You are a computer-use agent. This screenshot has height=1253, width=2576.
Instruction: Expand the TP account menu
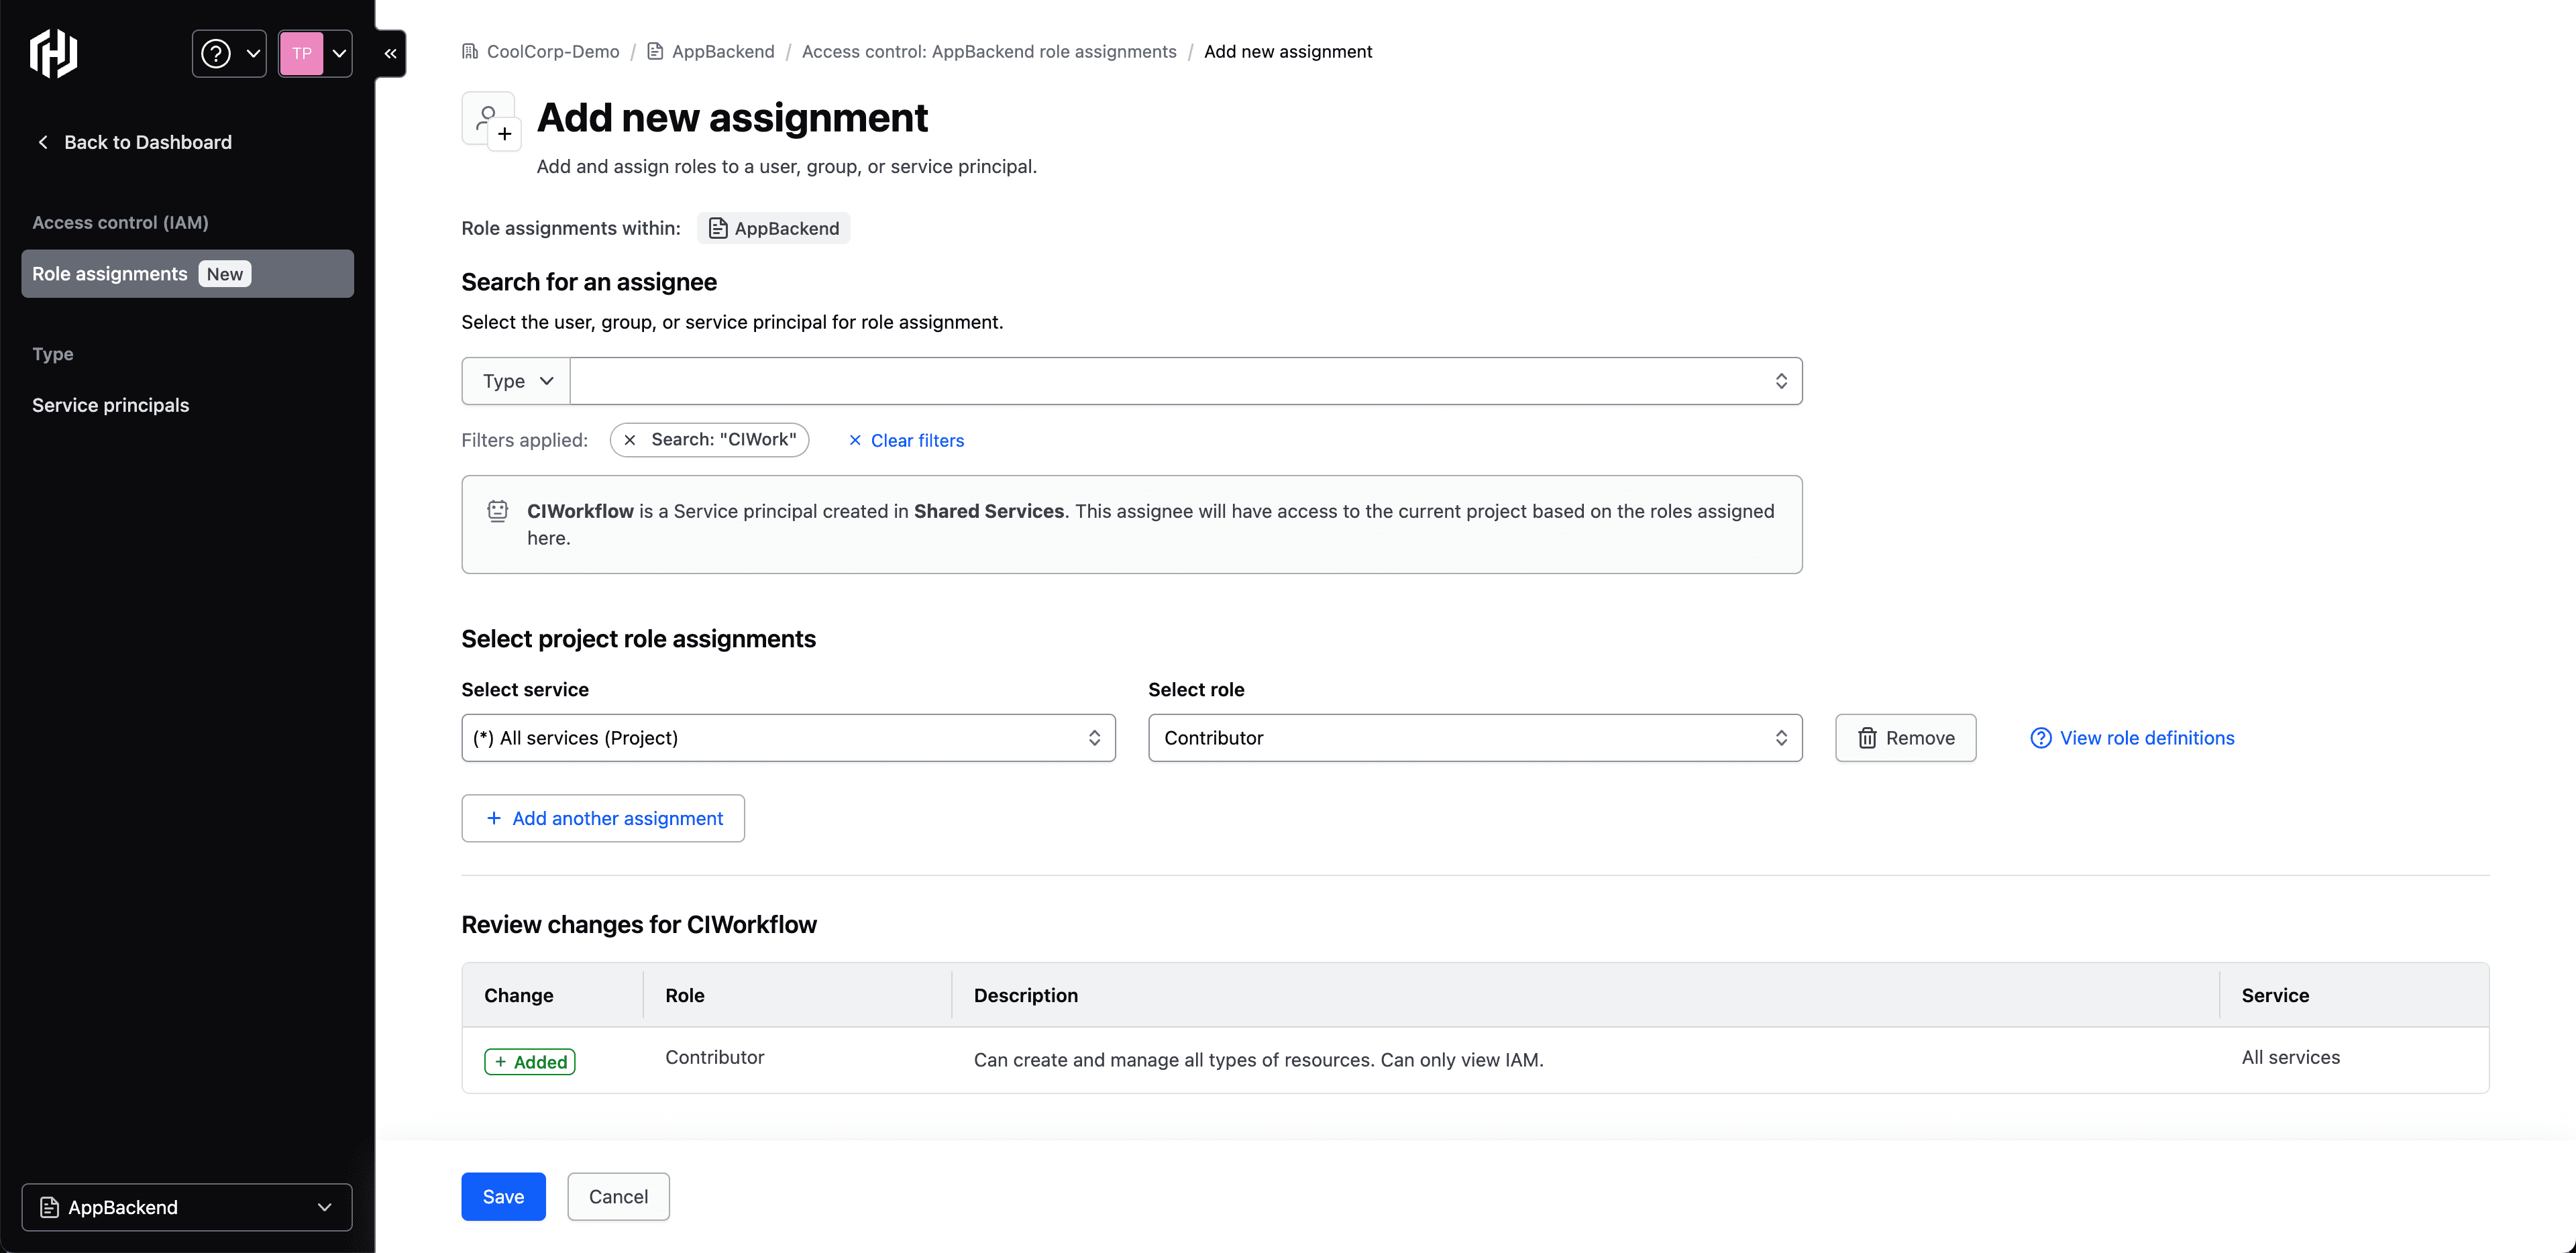[315, 53]
